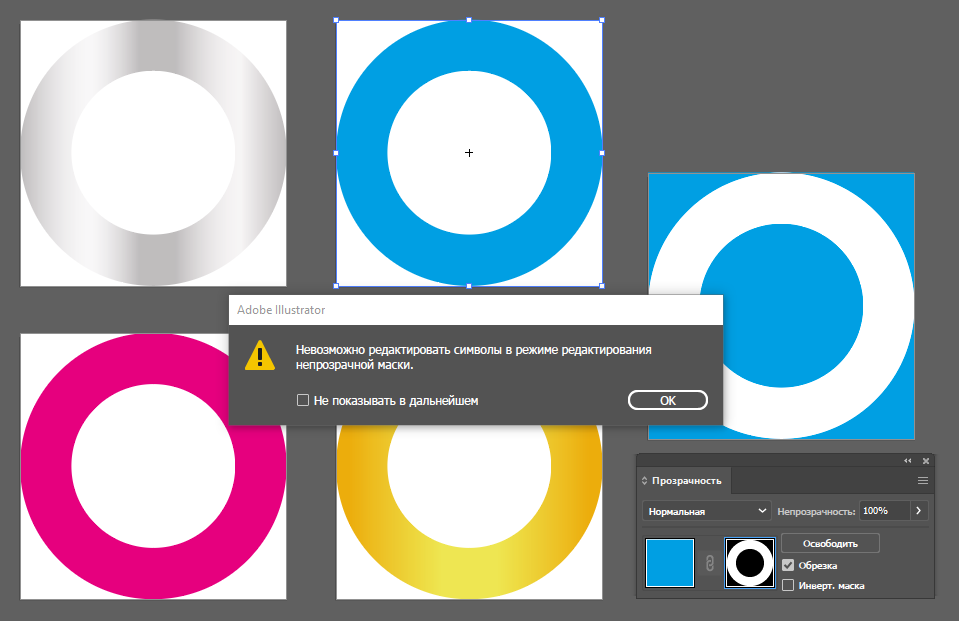The height and width of the screenshot is (621, 959).
Task: Select the silver gradient ring artwork
Action: [154, 153]
